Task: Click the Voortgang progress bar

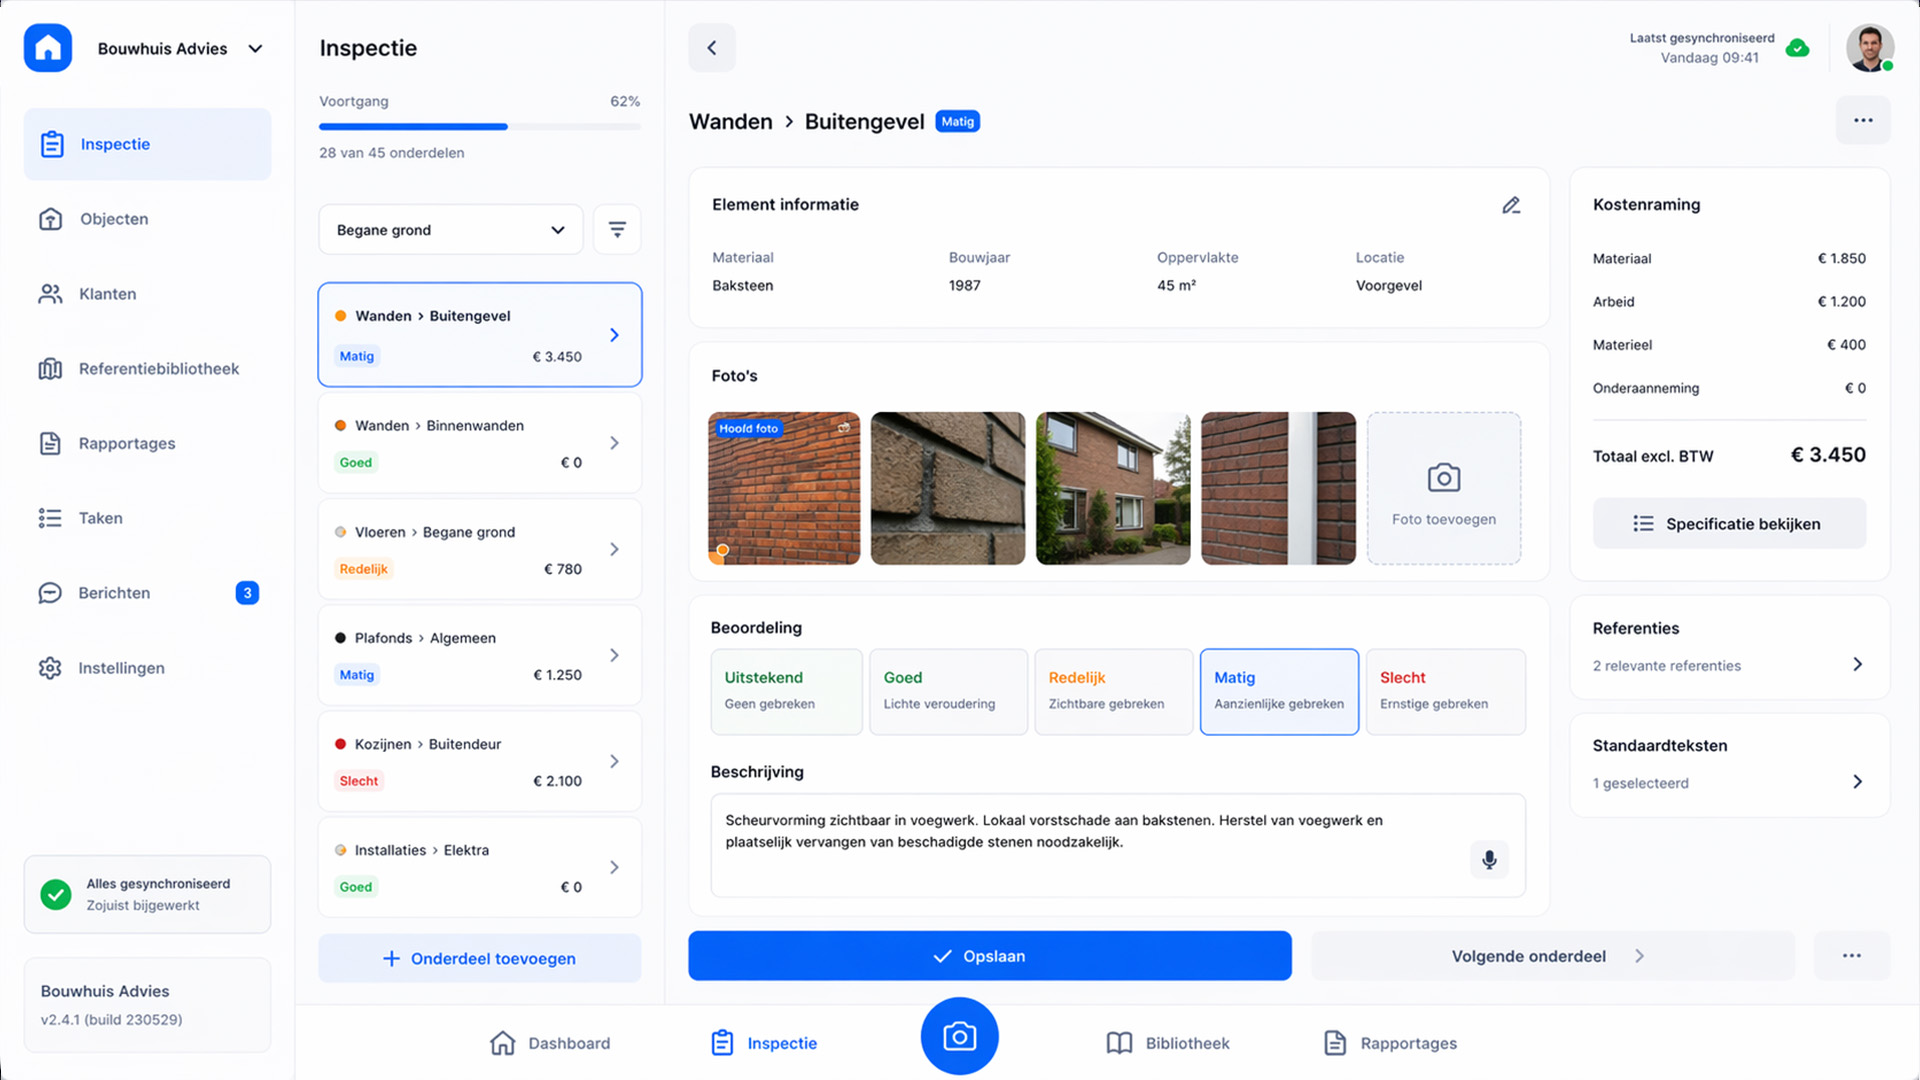Action: 480,127
